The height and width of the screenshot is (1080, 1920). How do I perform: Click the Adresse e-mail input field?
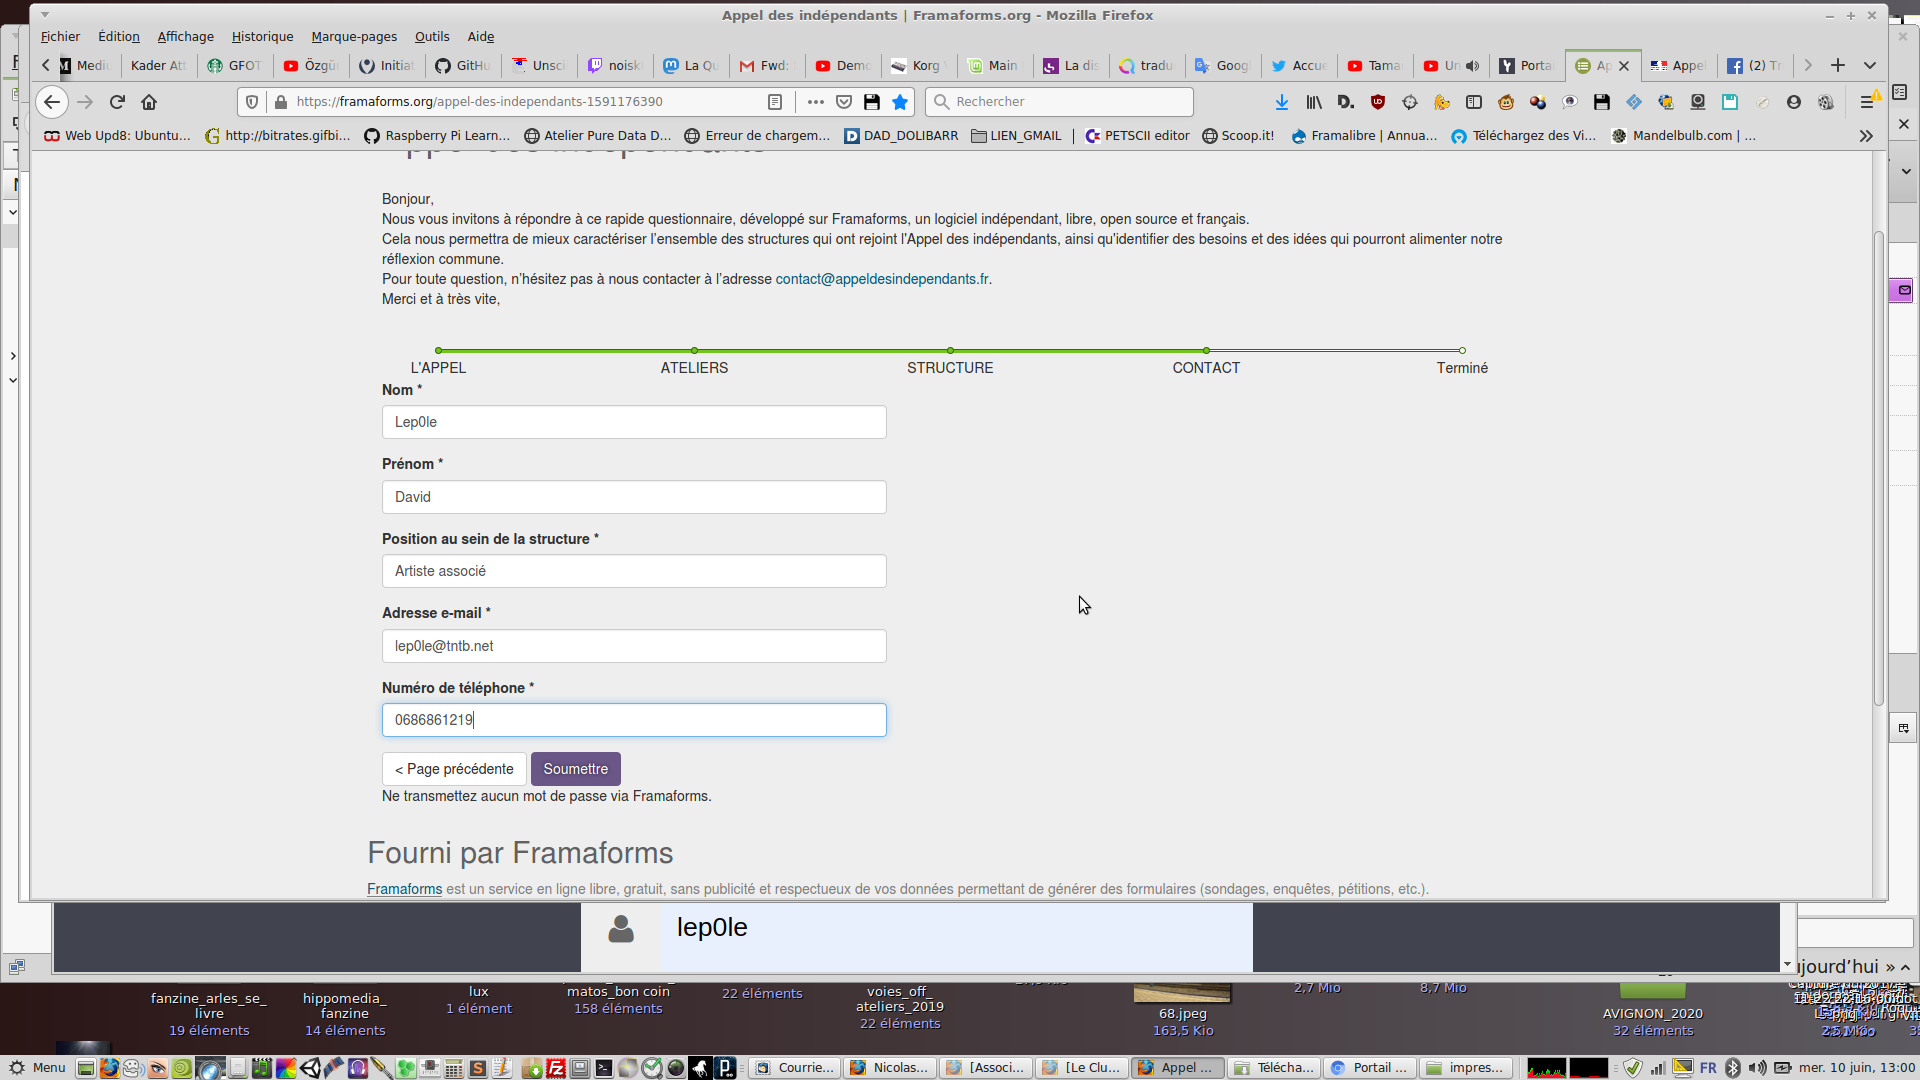[x=634, y=646]
